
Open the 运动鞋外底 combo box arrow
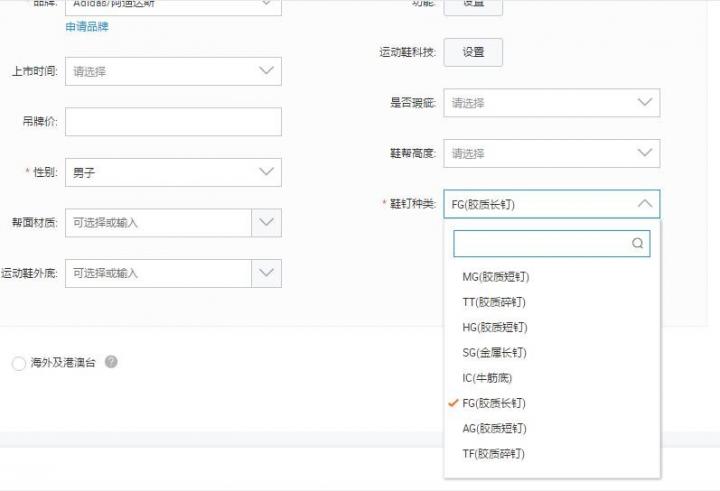tap(266, 273)
